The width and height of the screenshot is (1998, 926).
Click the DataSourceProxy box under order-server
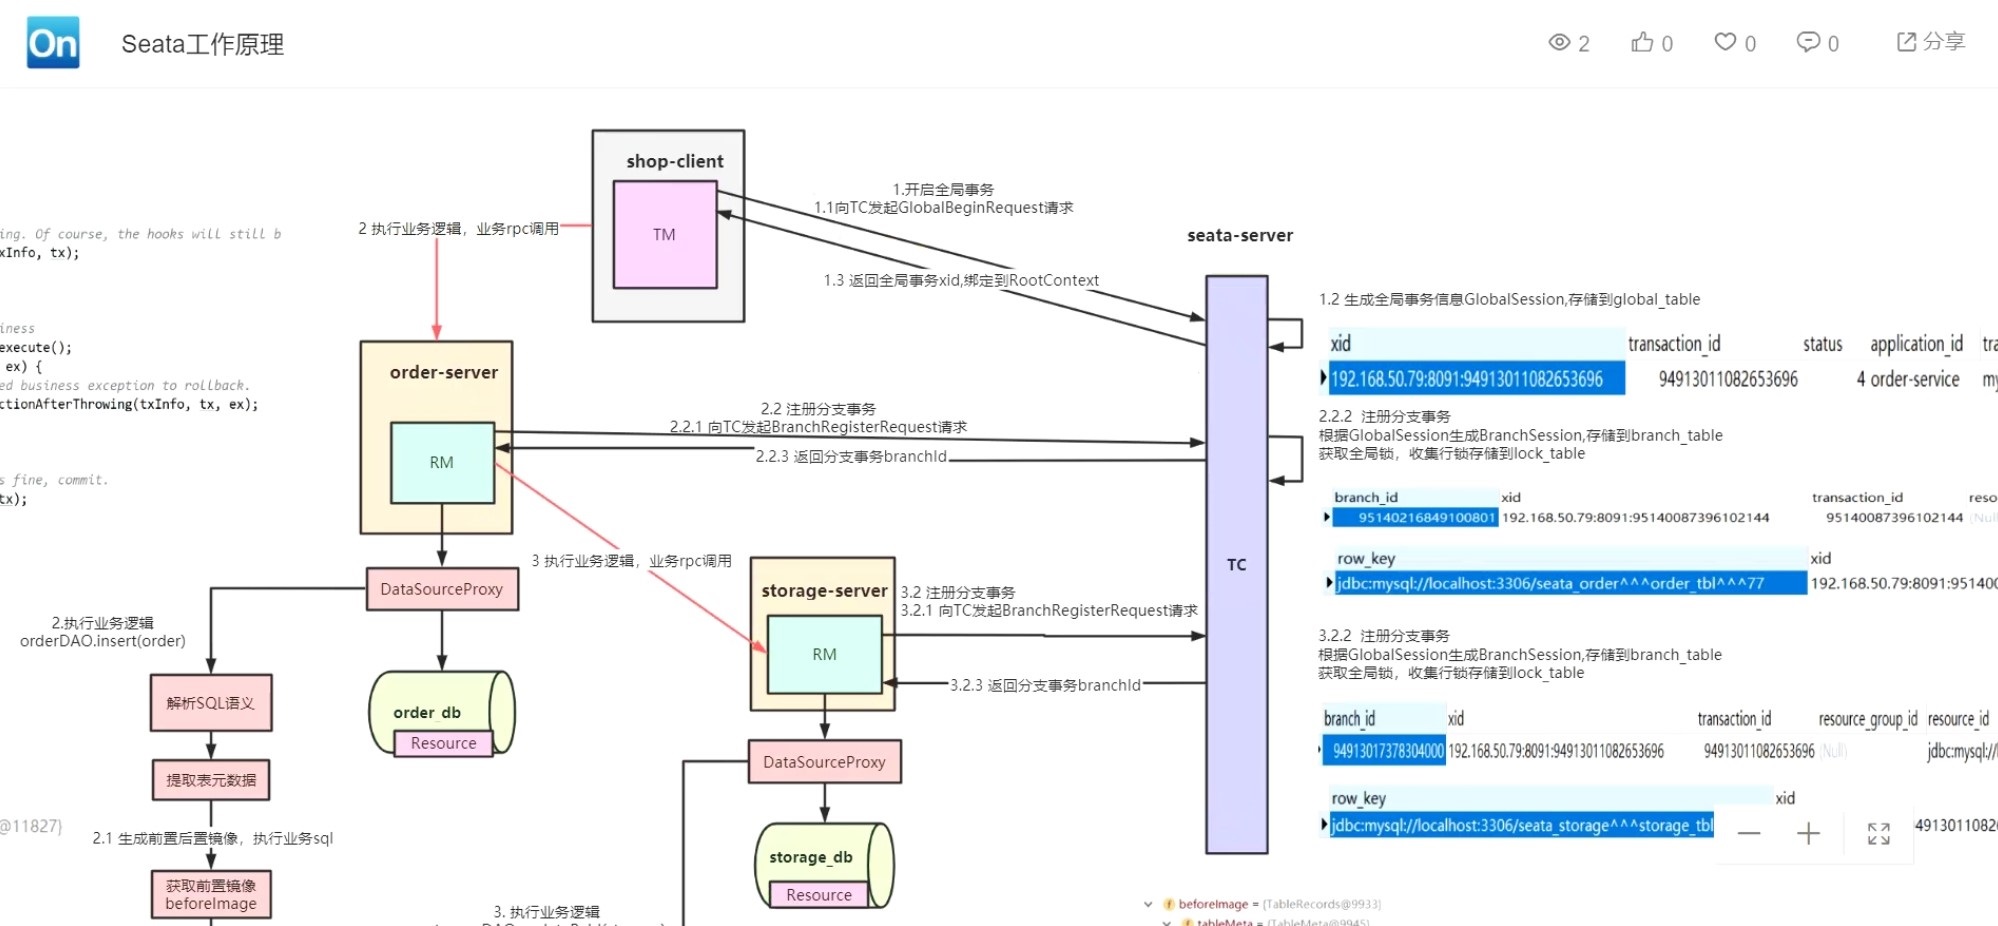(442, 589)
